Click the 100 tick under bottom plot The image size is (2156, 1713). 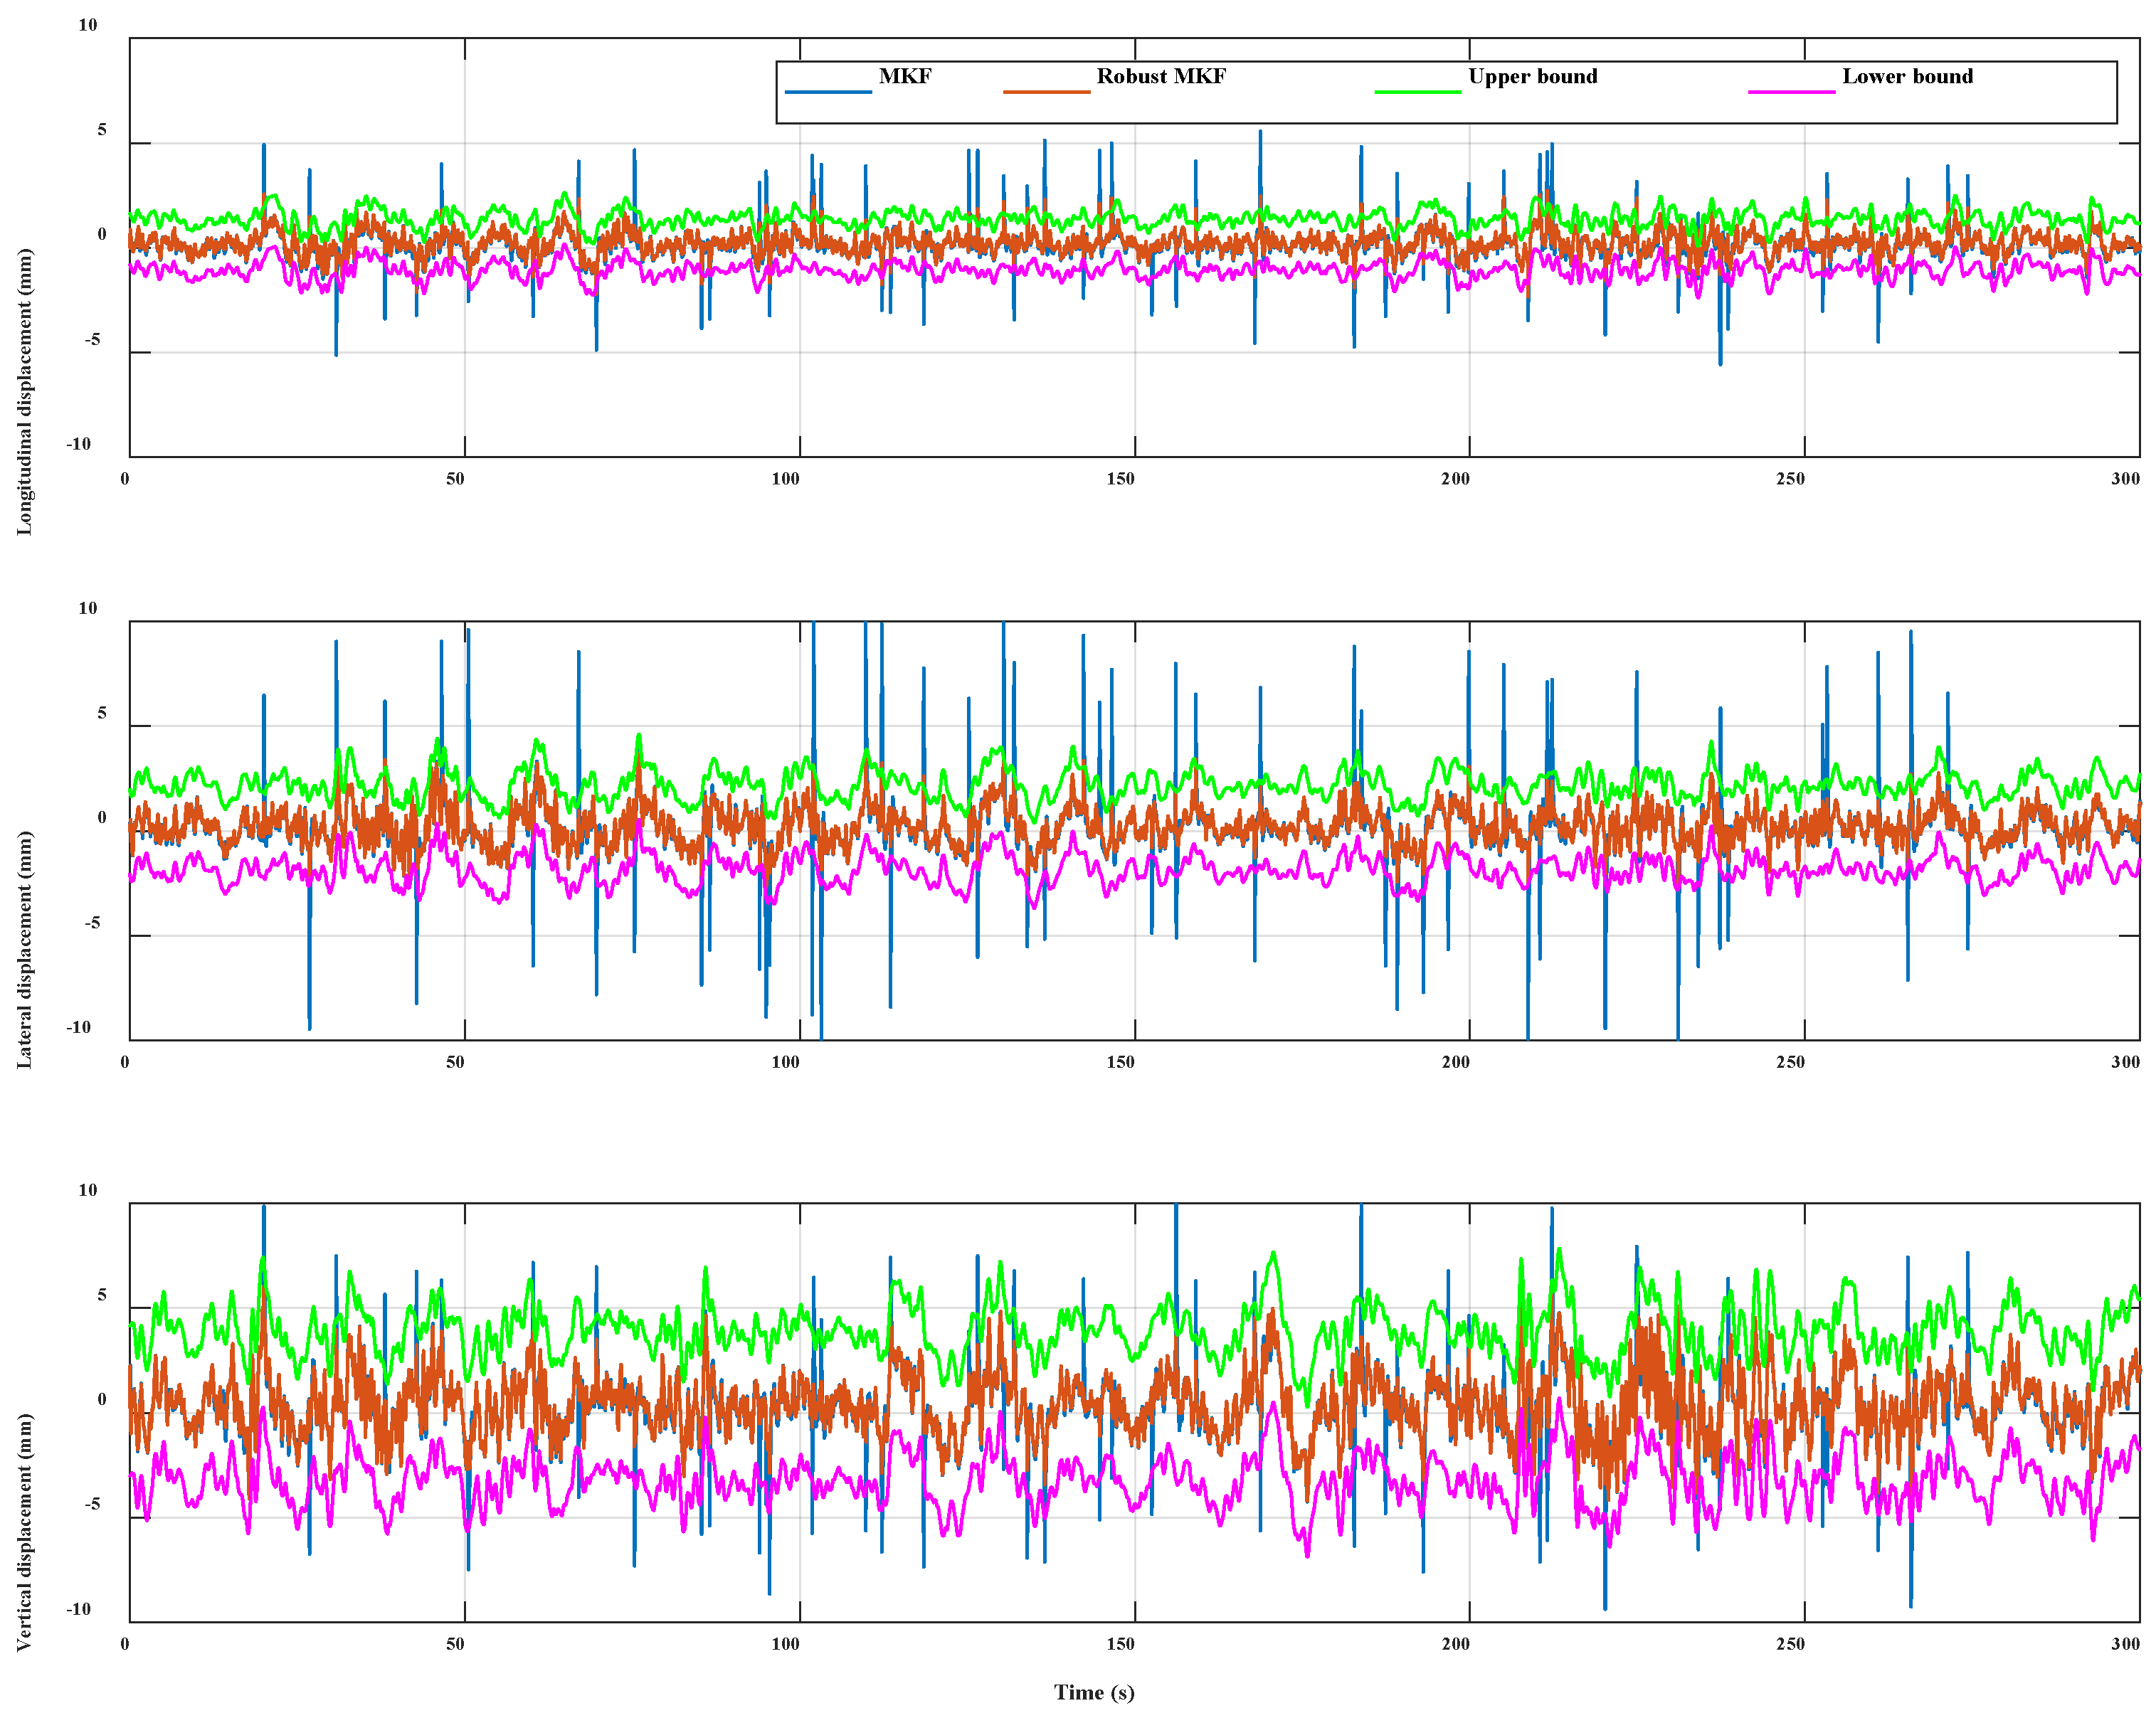[785, 1644]
